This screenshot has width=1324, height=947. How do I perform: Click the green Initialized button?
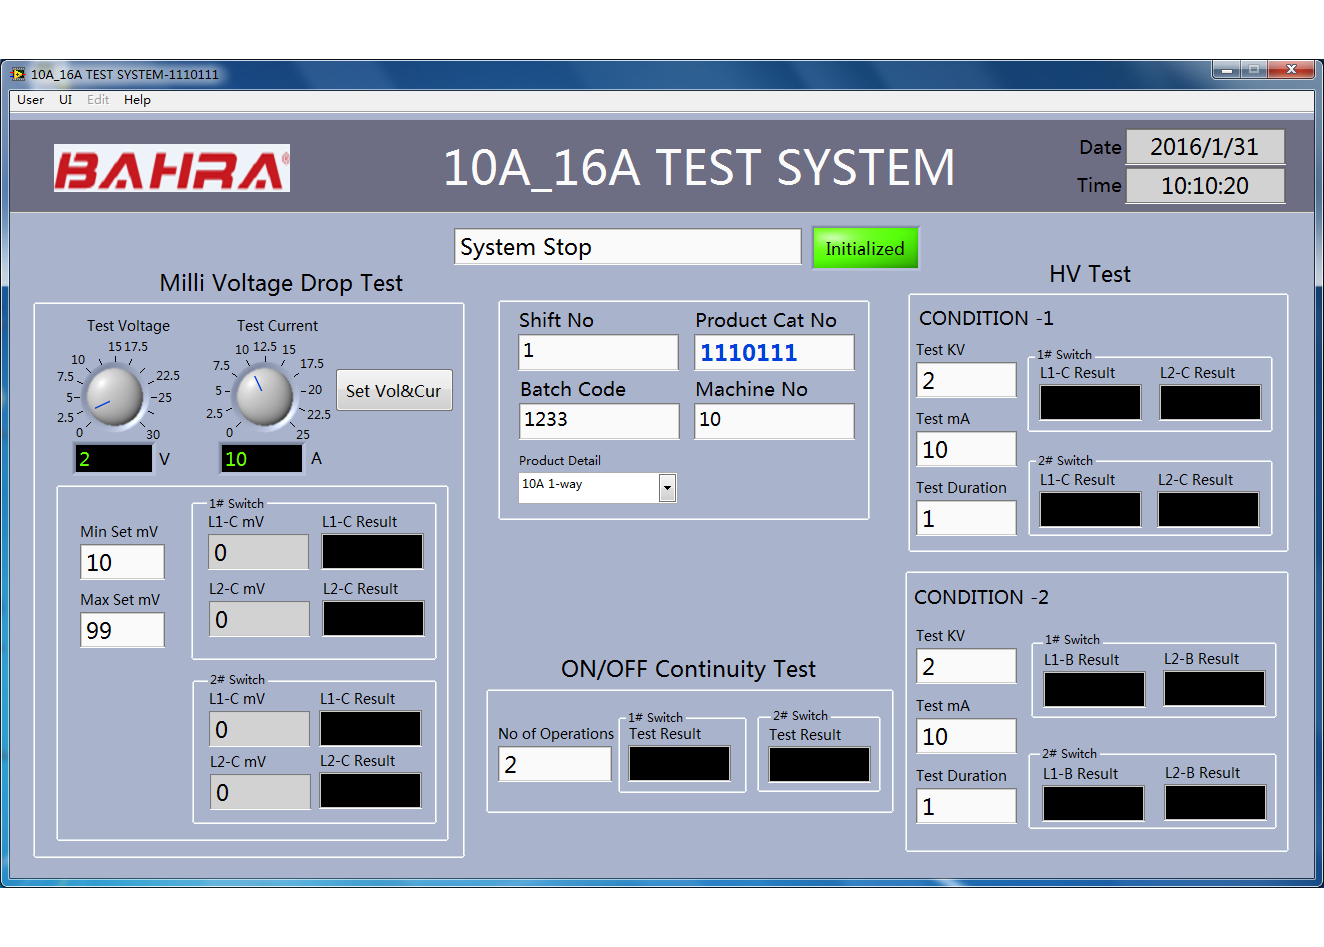(x=864, y=248)
